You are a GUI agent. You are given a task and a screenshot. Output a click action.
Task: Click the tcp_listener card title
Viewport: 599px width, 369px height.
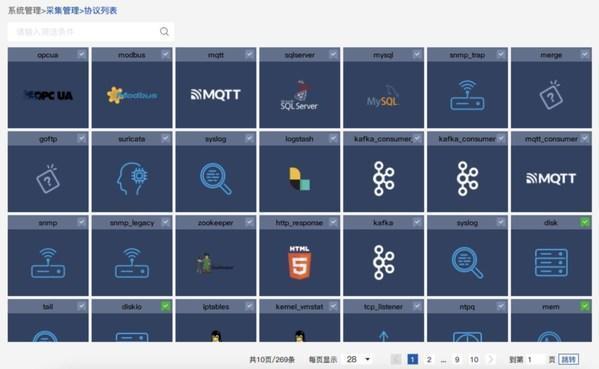coord(383,307)
